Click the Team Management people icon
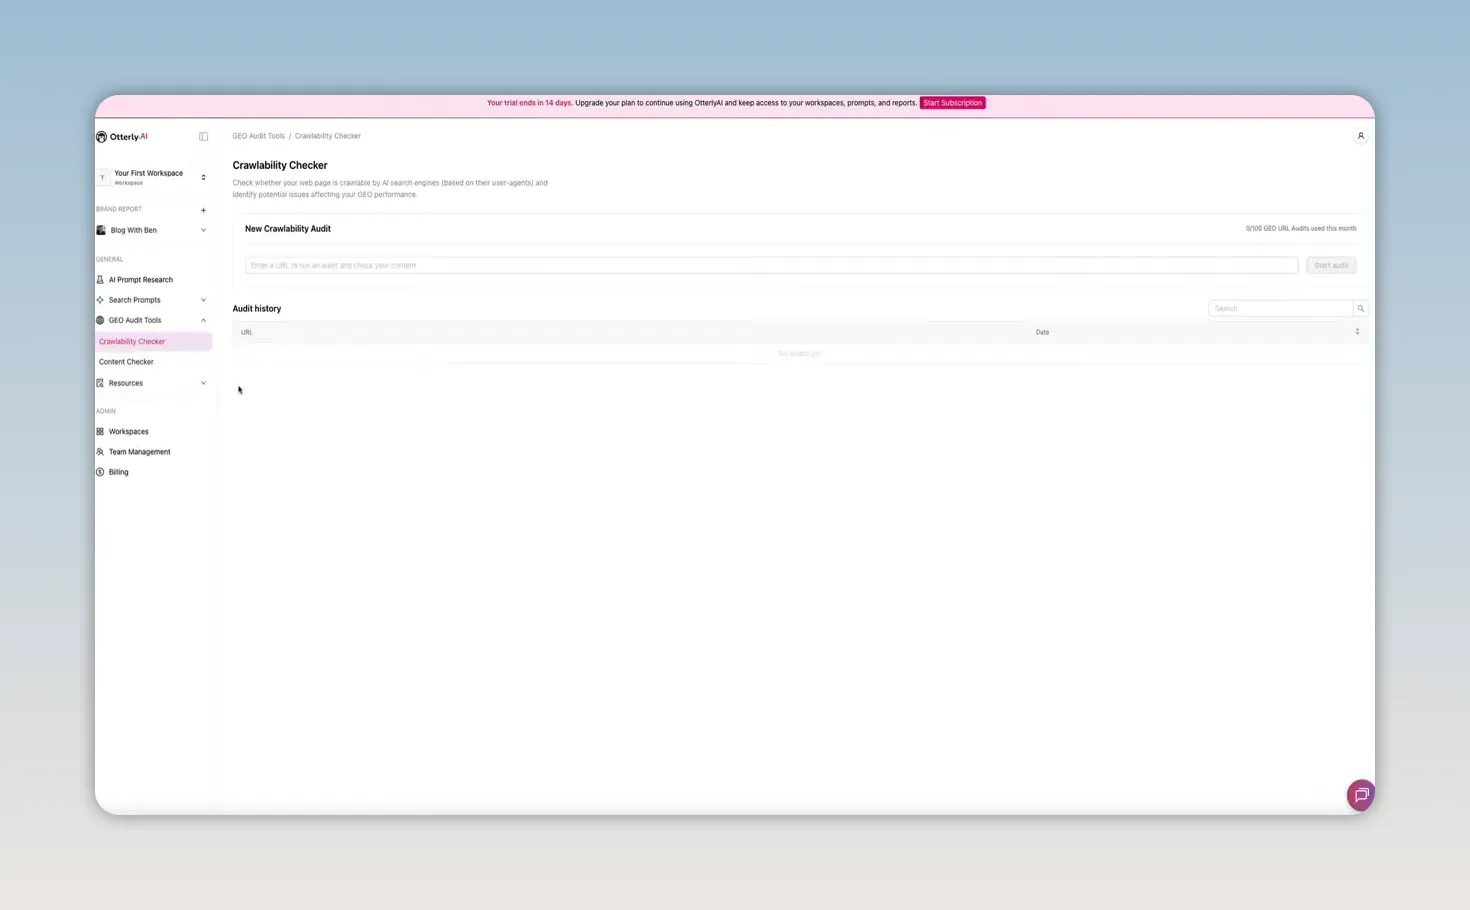The width and height of the screenshot is (1470, 910). (x=100, y=452)
